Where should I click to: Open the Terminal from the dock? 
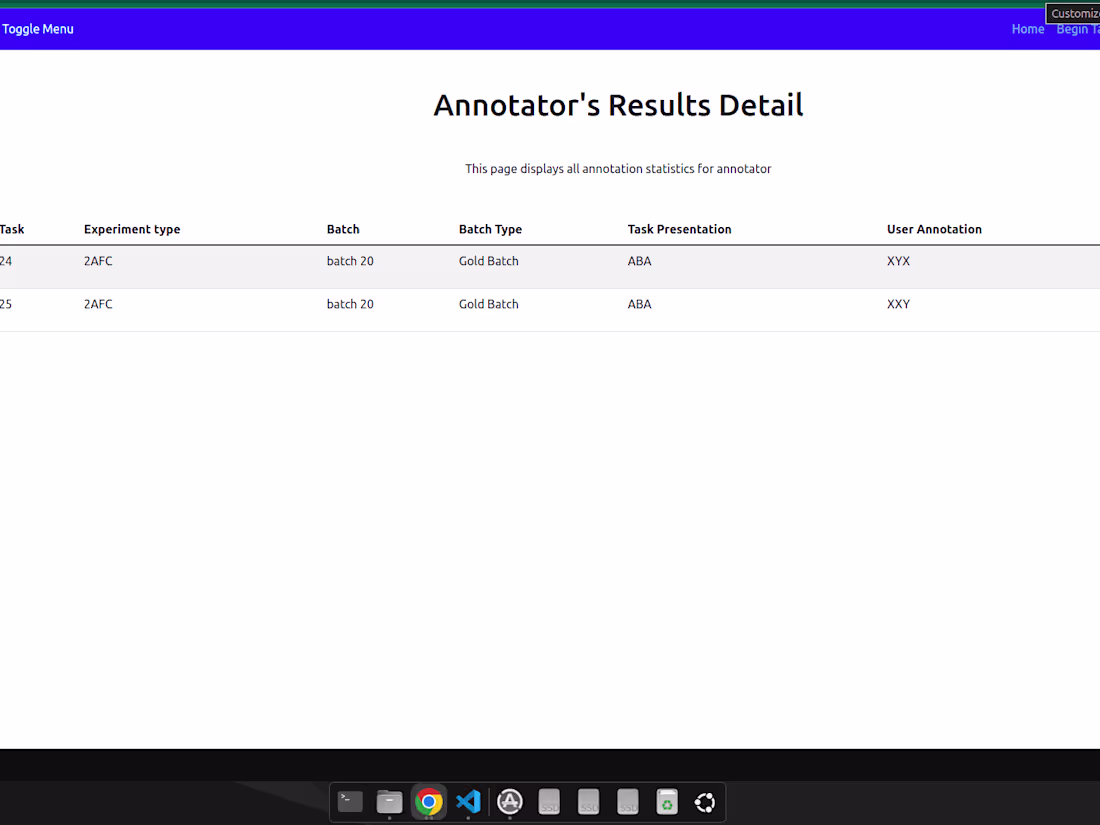350,801
